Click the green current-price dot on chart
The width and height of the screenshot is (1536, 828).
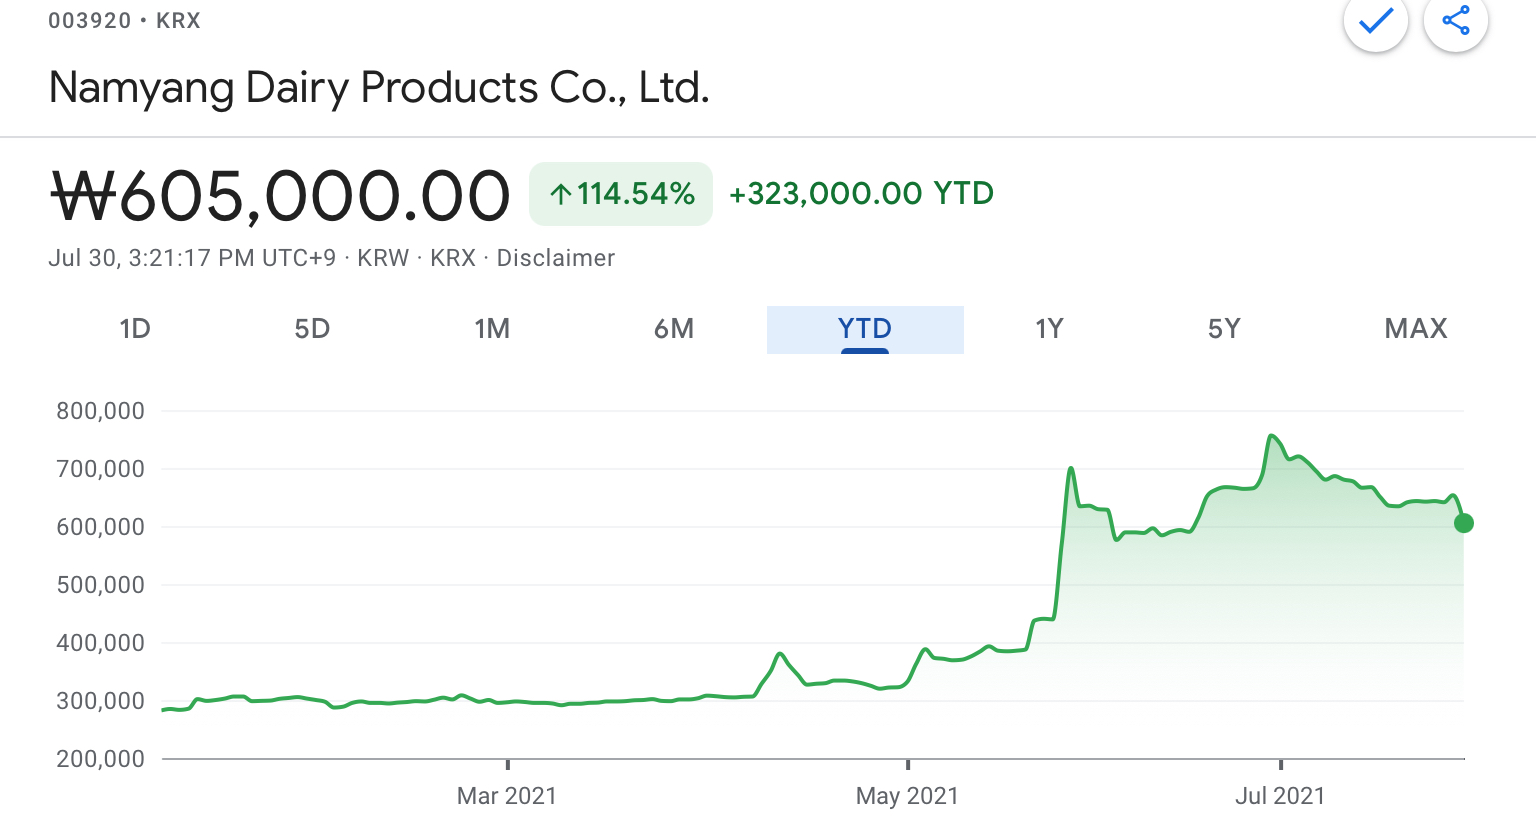1463,523
